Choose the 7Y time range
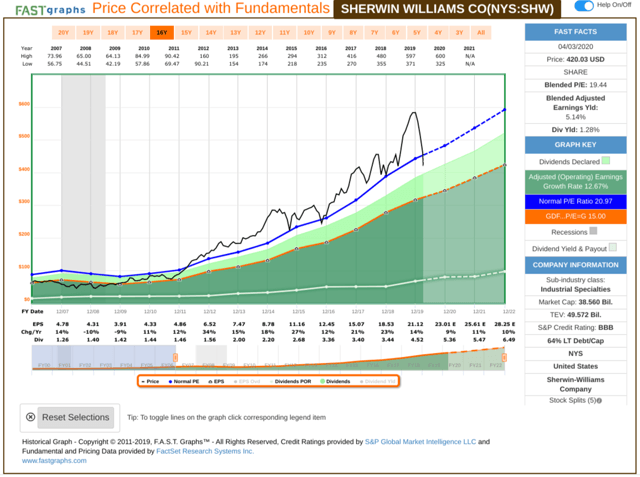Screen dimensions: 640x477 tap(374, 33)
